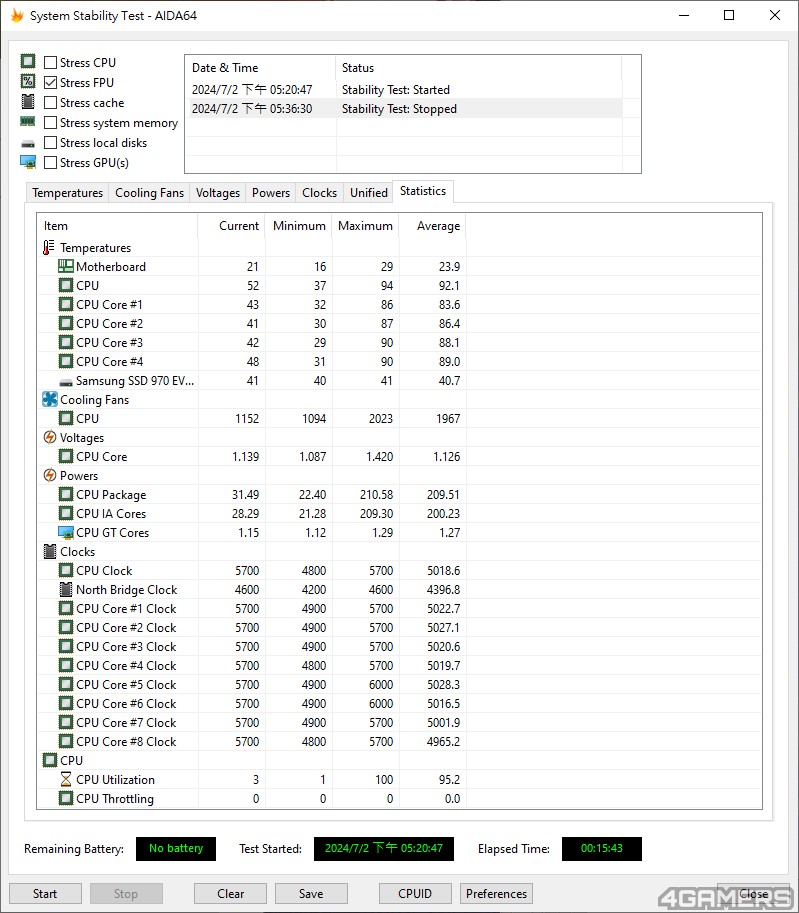The image size is (799, 913).
Task: Click the RAM stick icon beside Stress system memory
Action: [x=27, y=122]
